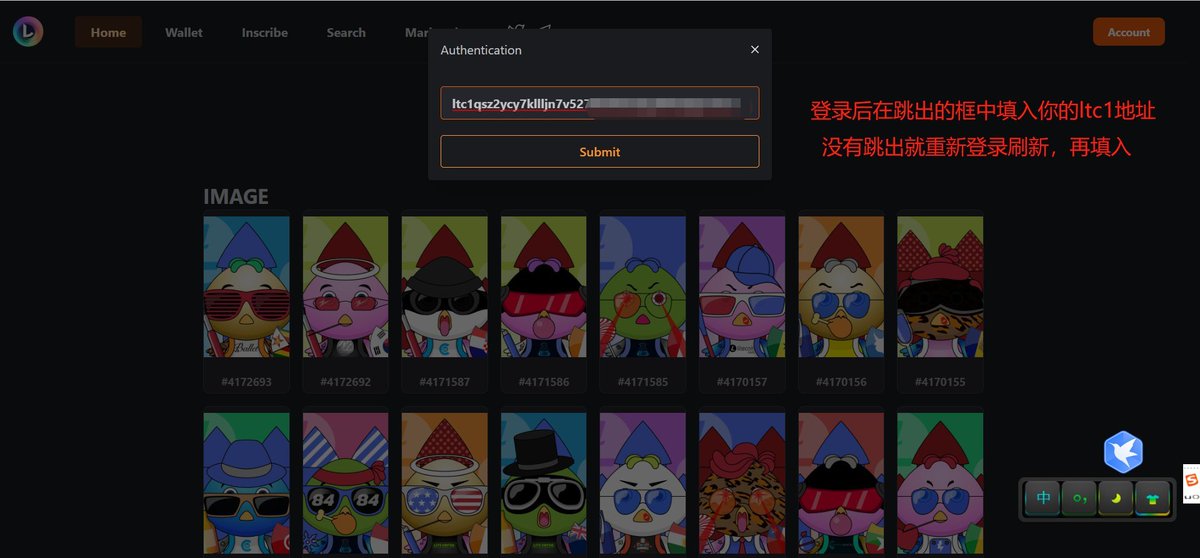The height and width of the screenshot is (558, 1200).
Task: Open inscription image #4170155
Action: [x=940, y=287]
